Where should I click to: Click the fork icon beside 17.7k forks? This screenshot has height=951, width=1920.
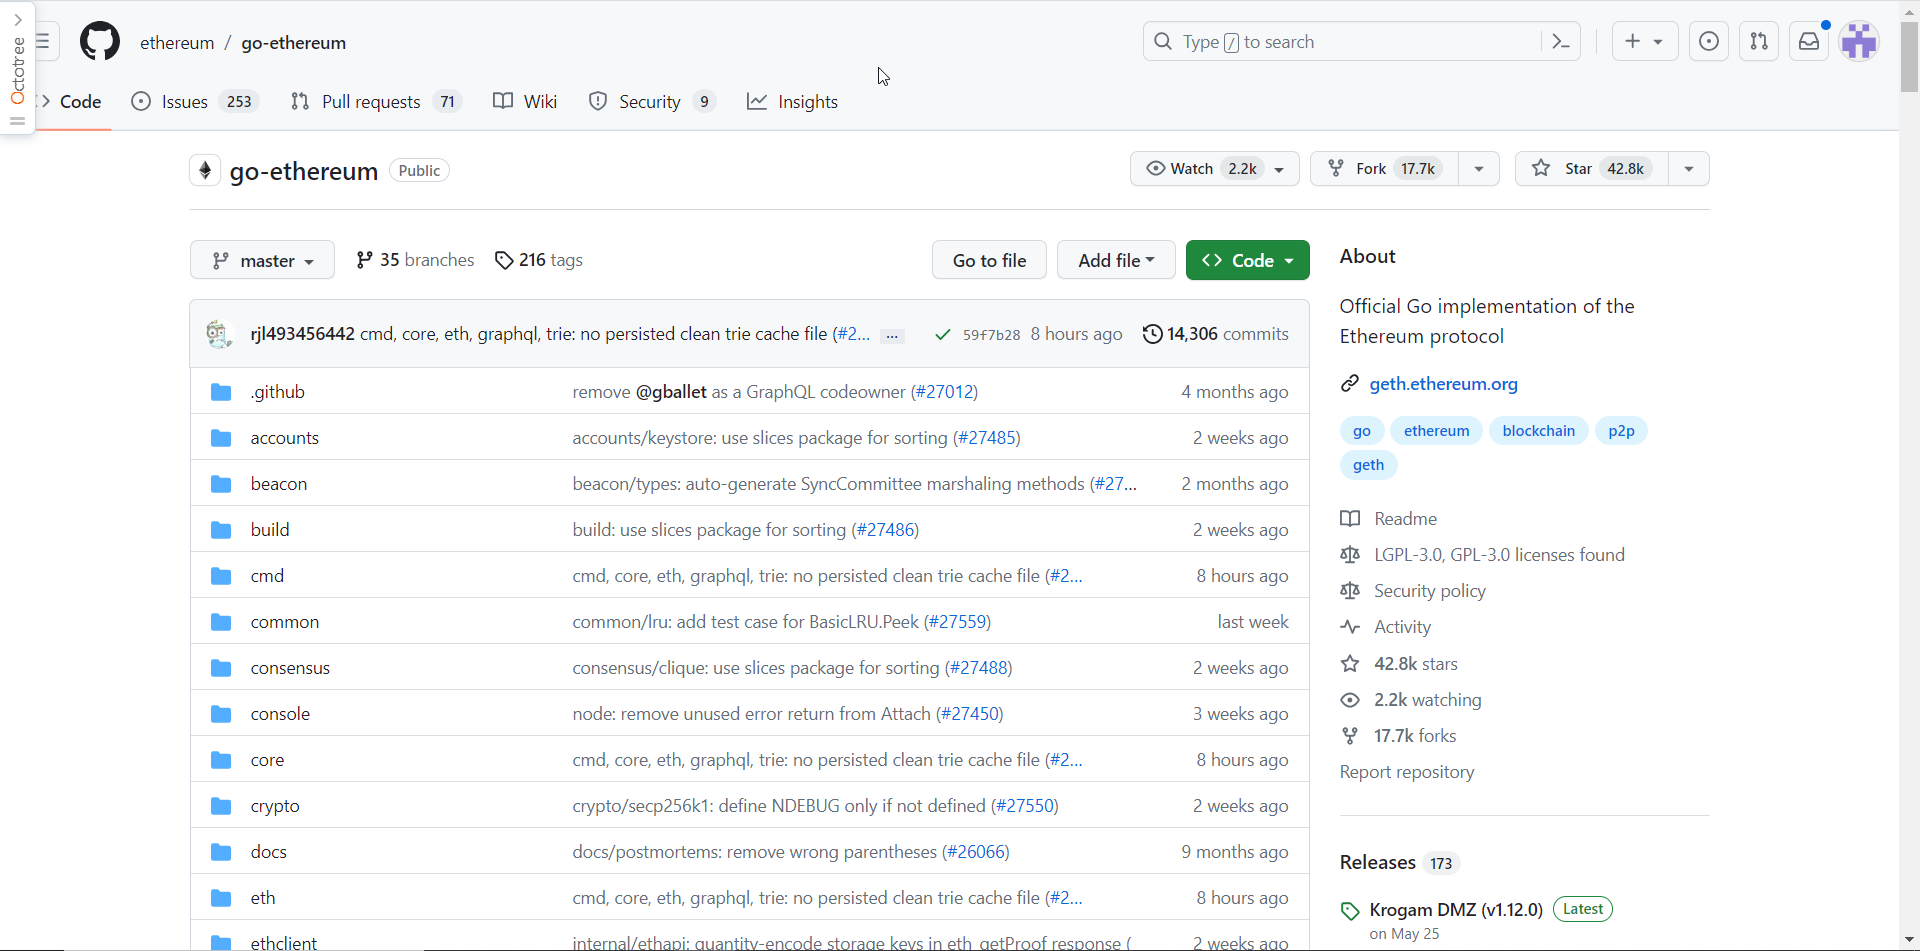click(1350, 736)
